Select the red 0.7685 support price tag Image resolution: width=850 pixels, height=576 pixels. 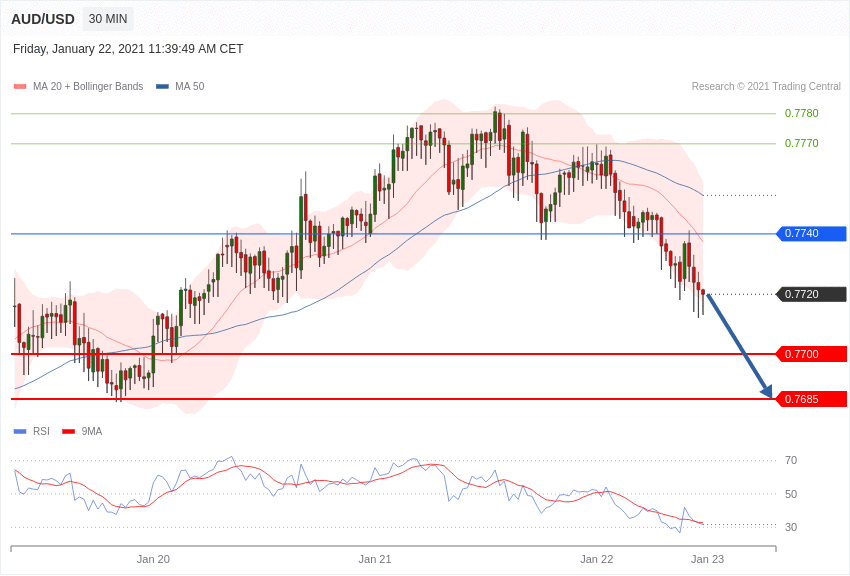(812, 399)
